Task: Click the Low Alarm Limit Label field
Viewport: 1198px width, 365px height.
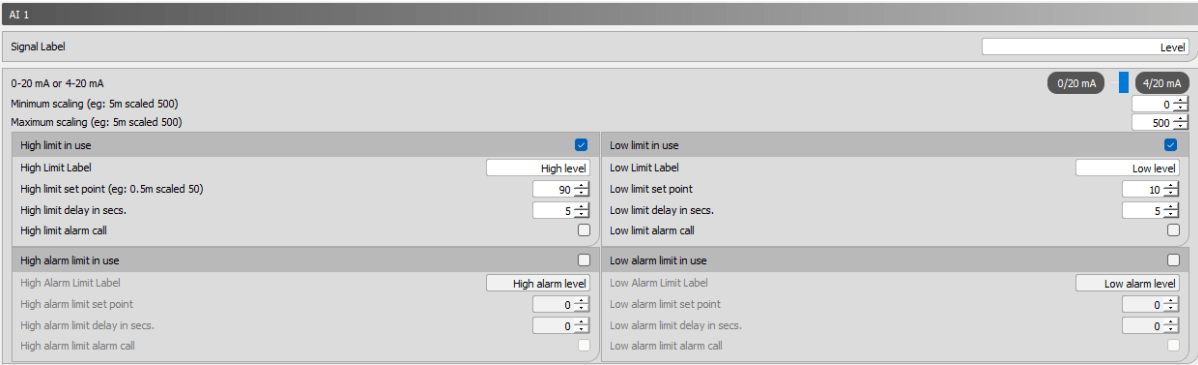Action: 1128,283
